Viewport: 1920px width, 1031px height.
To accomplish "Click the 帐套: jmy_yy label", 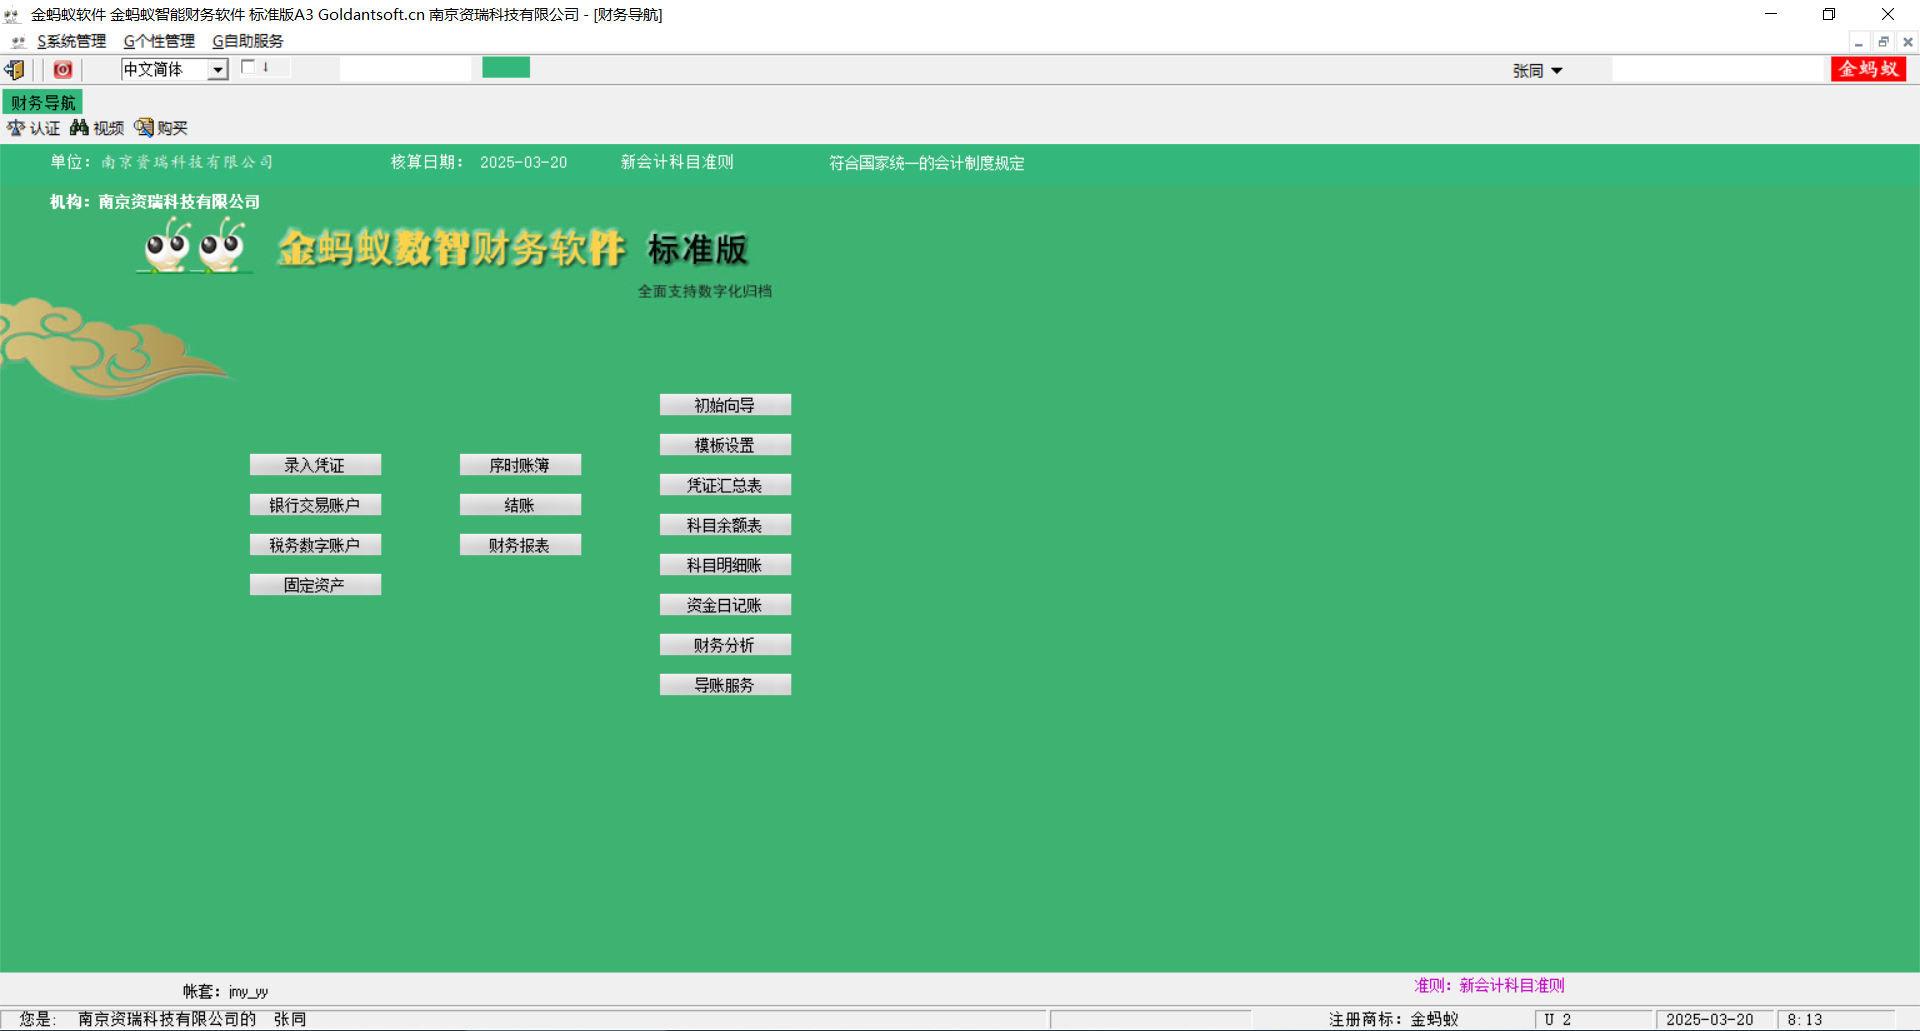I will (225, 991).
